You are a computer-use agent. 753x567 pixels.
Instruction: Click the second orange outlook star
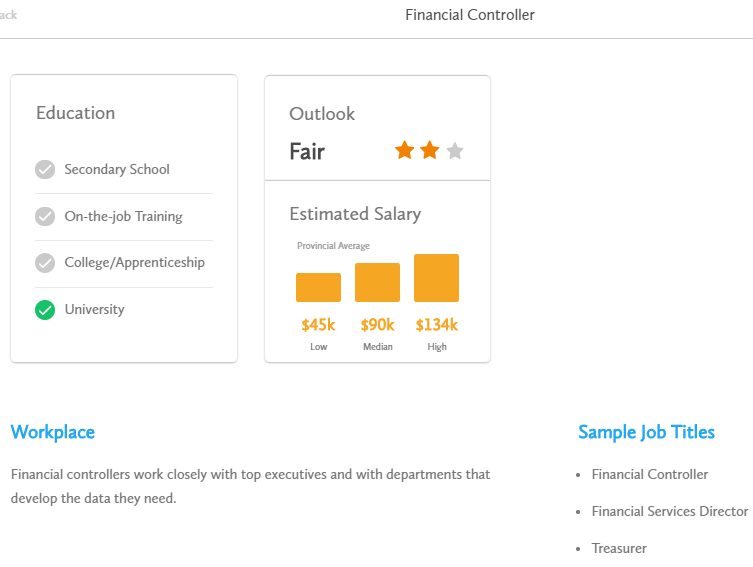click(x=429, y=150)
